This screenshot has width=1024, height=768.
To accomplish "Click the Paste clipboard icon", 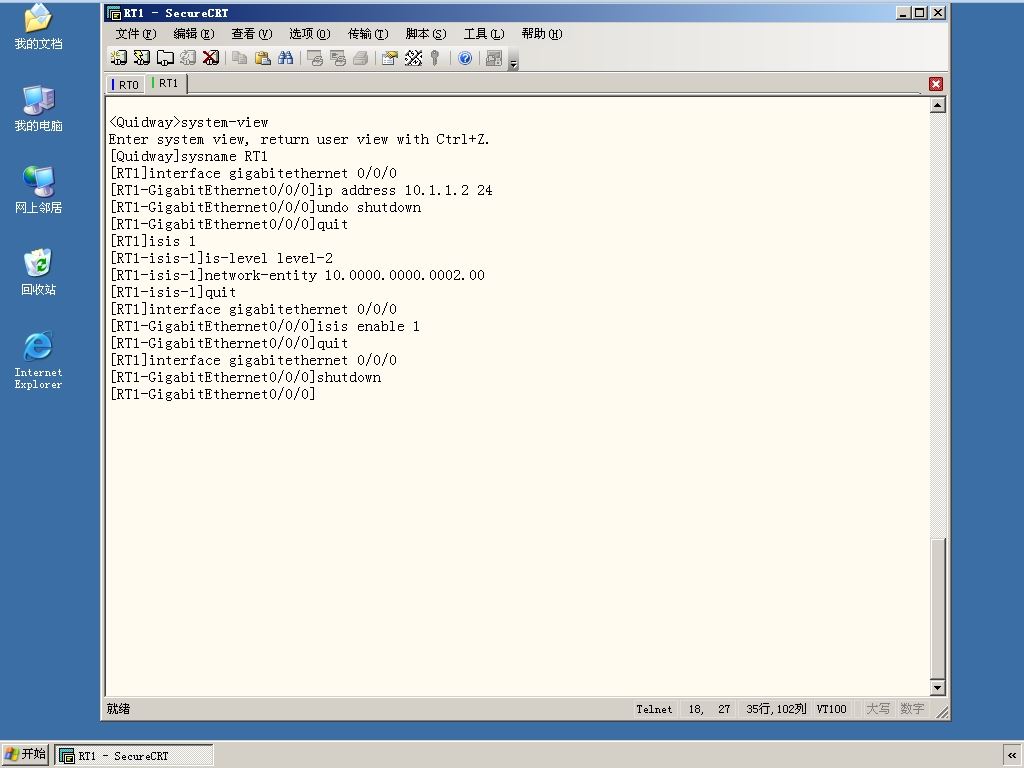I will point(263,58).
